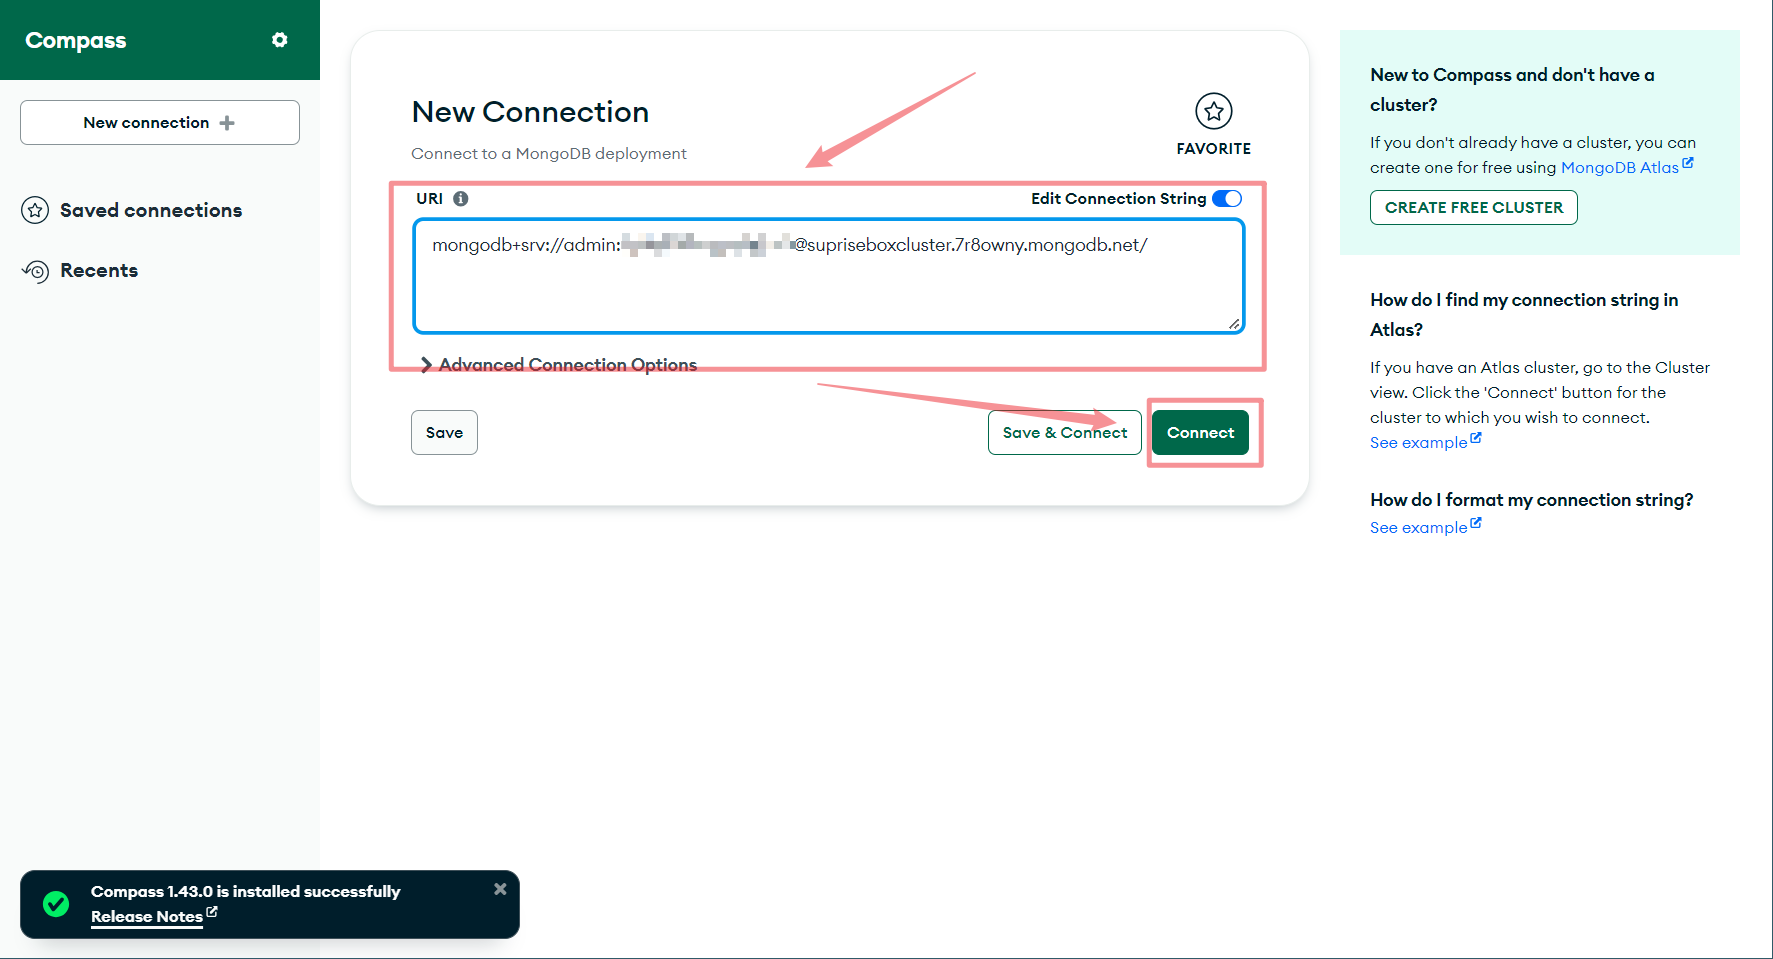Click the New connection button
Screen dimensions: 1773x959
pos(160,122)
